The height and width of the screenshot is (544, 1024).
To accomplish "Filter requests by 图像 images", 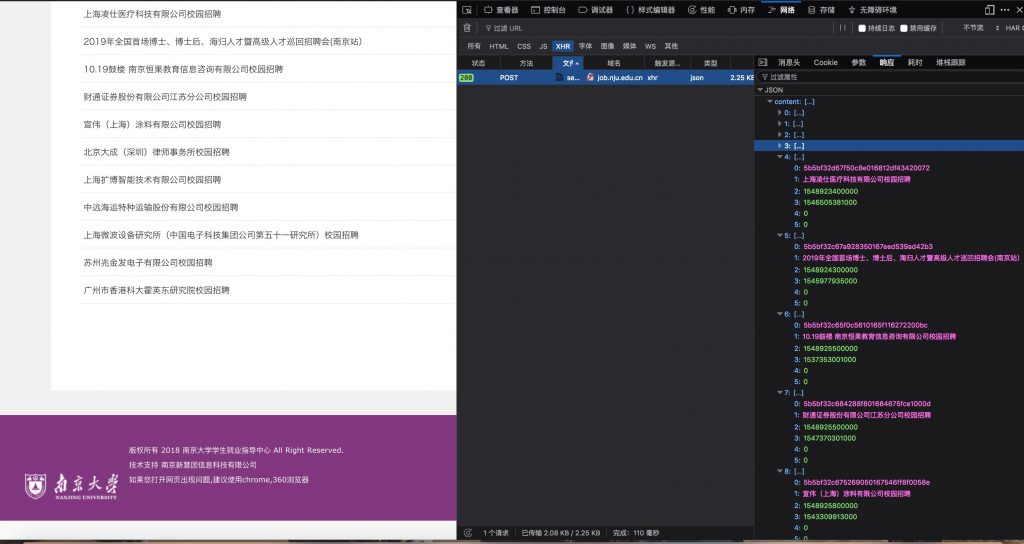I will click(607, 46).
